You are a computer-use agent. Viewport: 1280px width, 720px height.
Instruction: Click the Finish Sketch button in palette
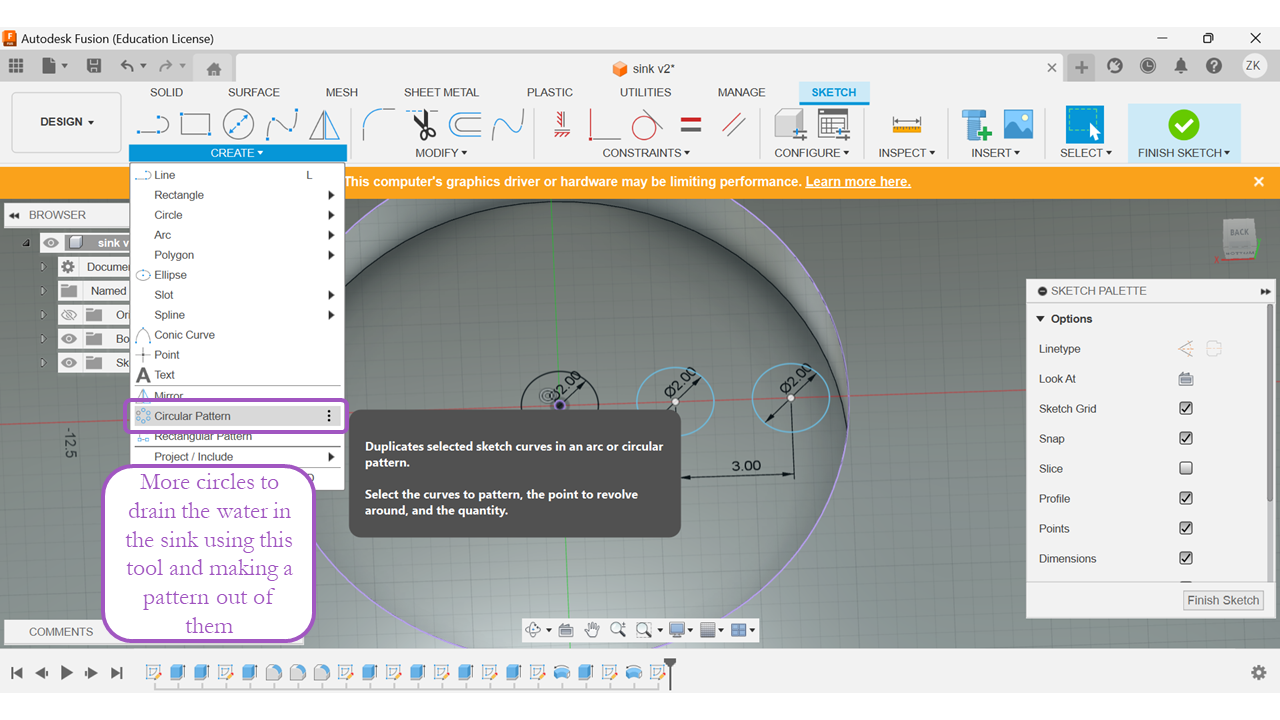point(1223,600)
